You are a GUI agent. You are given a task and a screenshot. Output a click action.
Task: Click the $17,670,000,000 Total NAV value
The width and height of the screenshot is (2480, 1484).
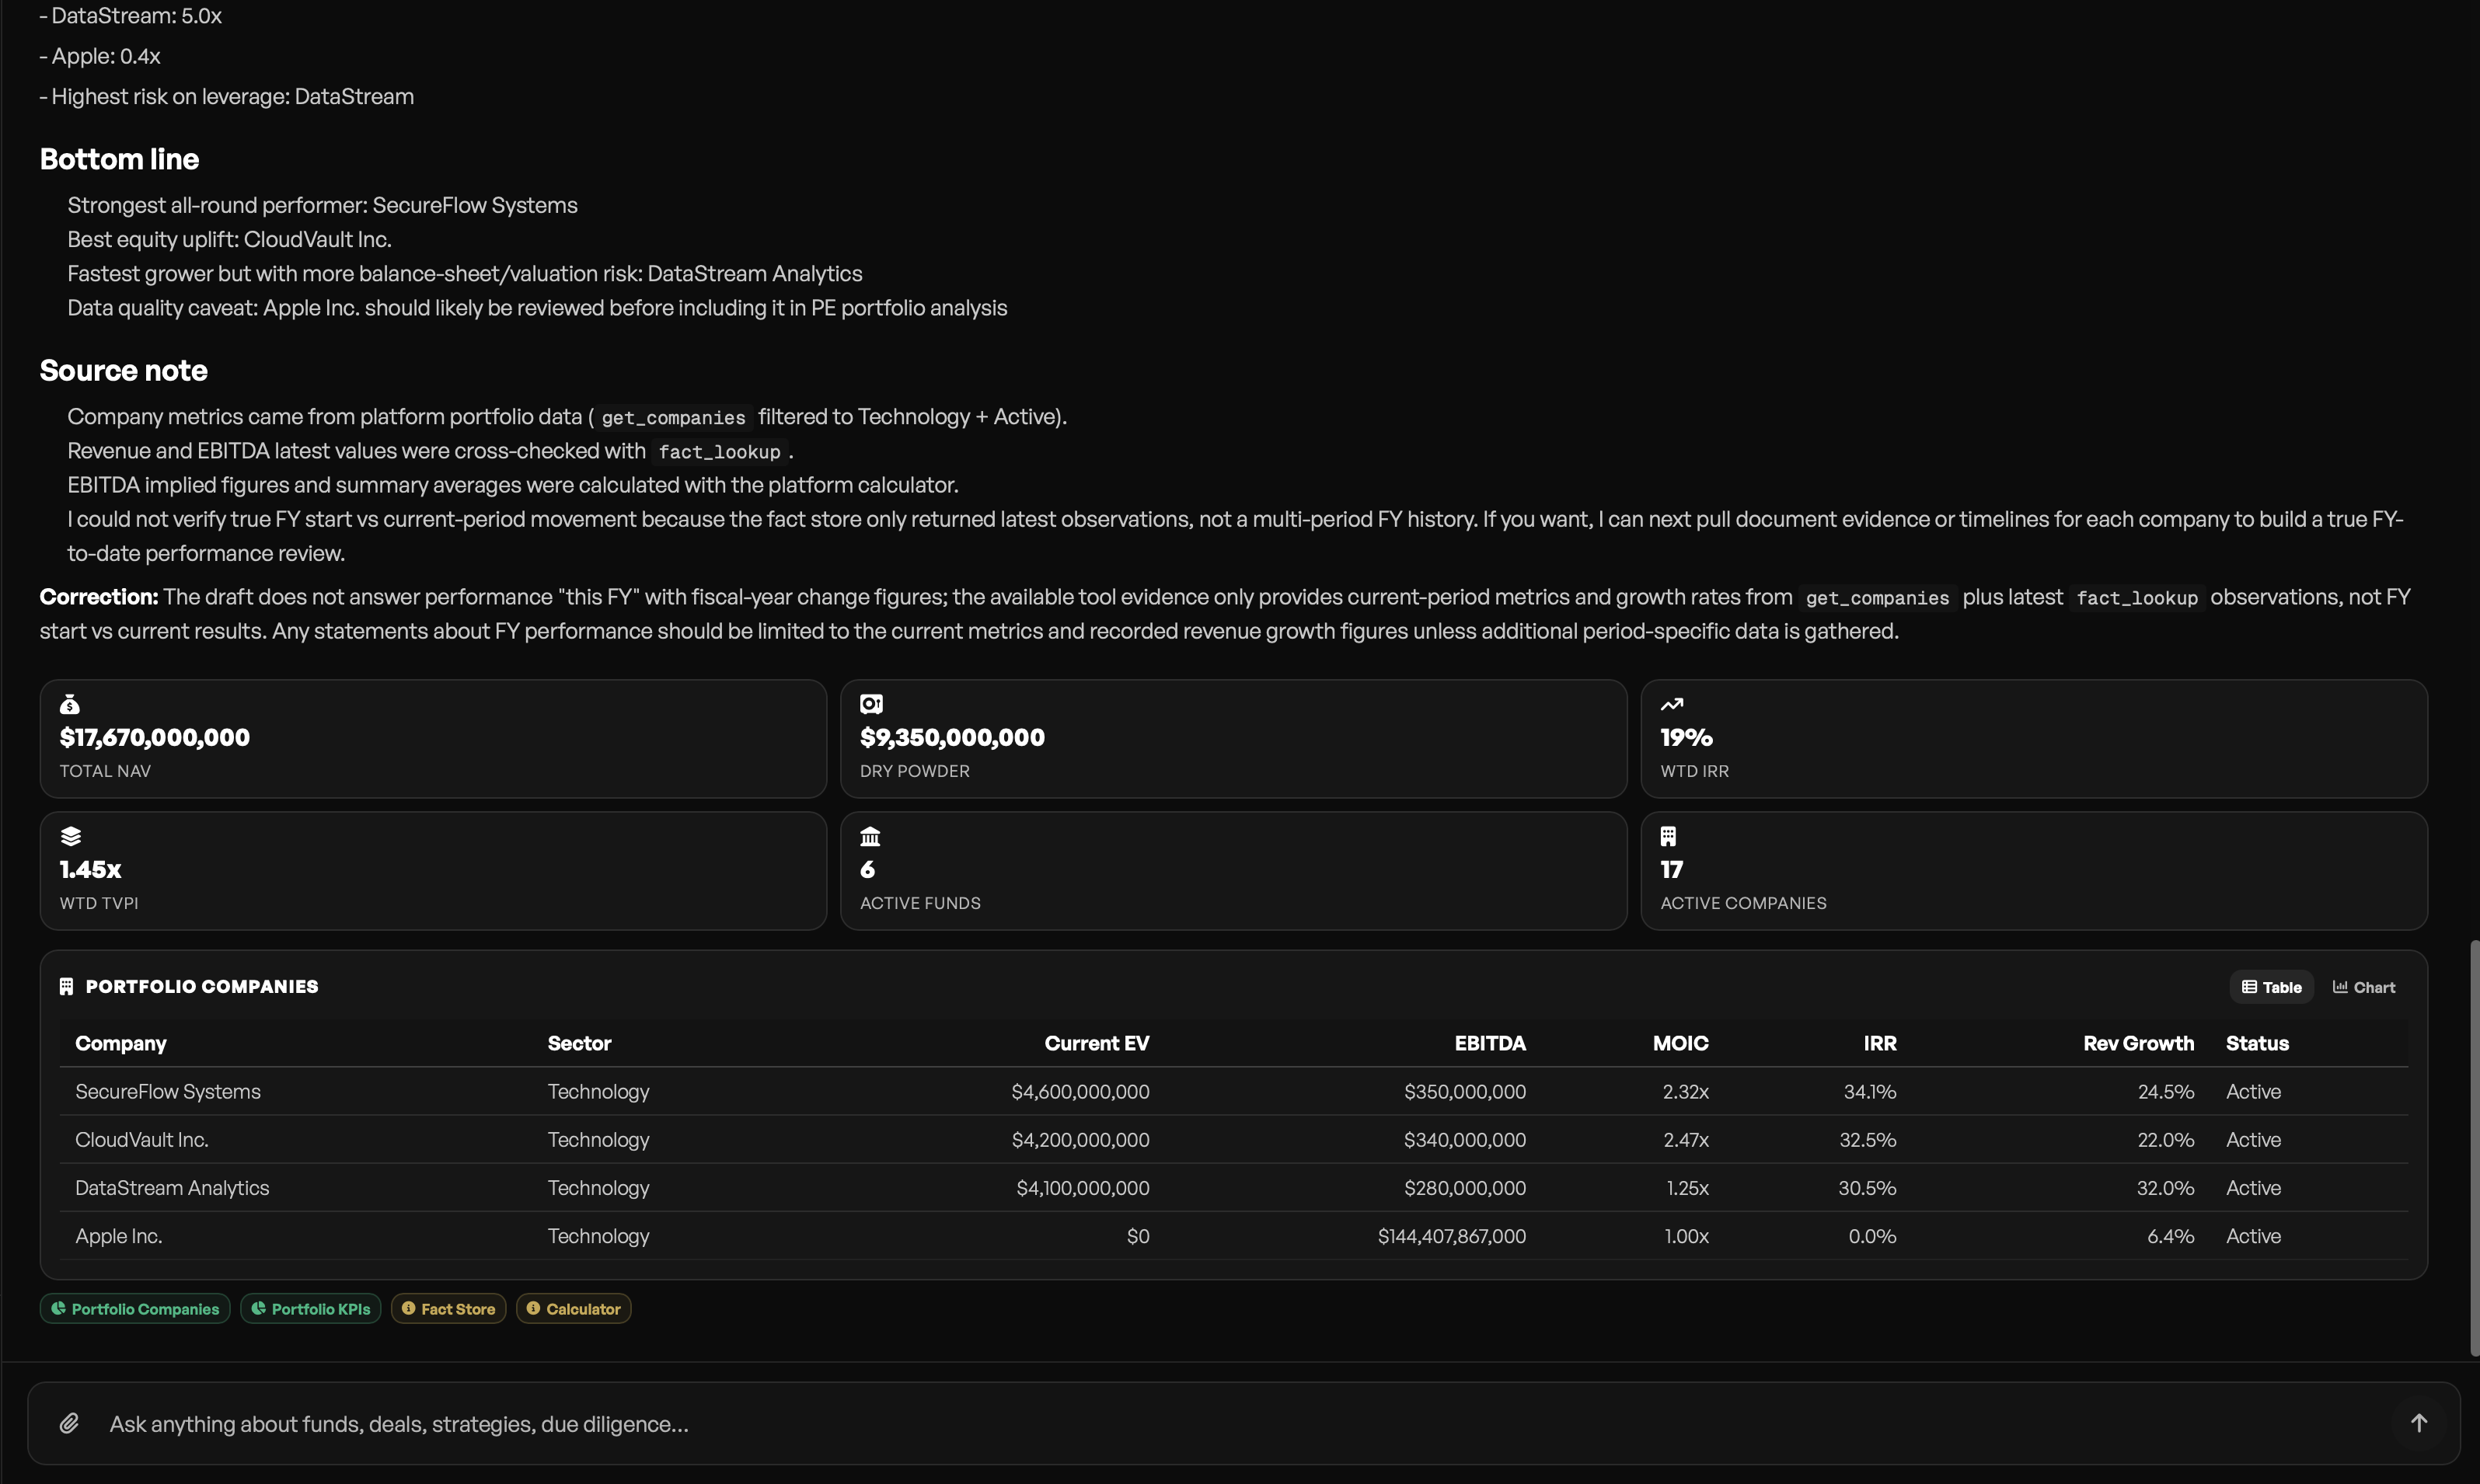point(155,737)
